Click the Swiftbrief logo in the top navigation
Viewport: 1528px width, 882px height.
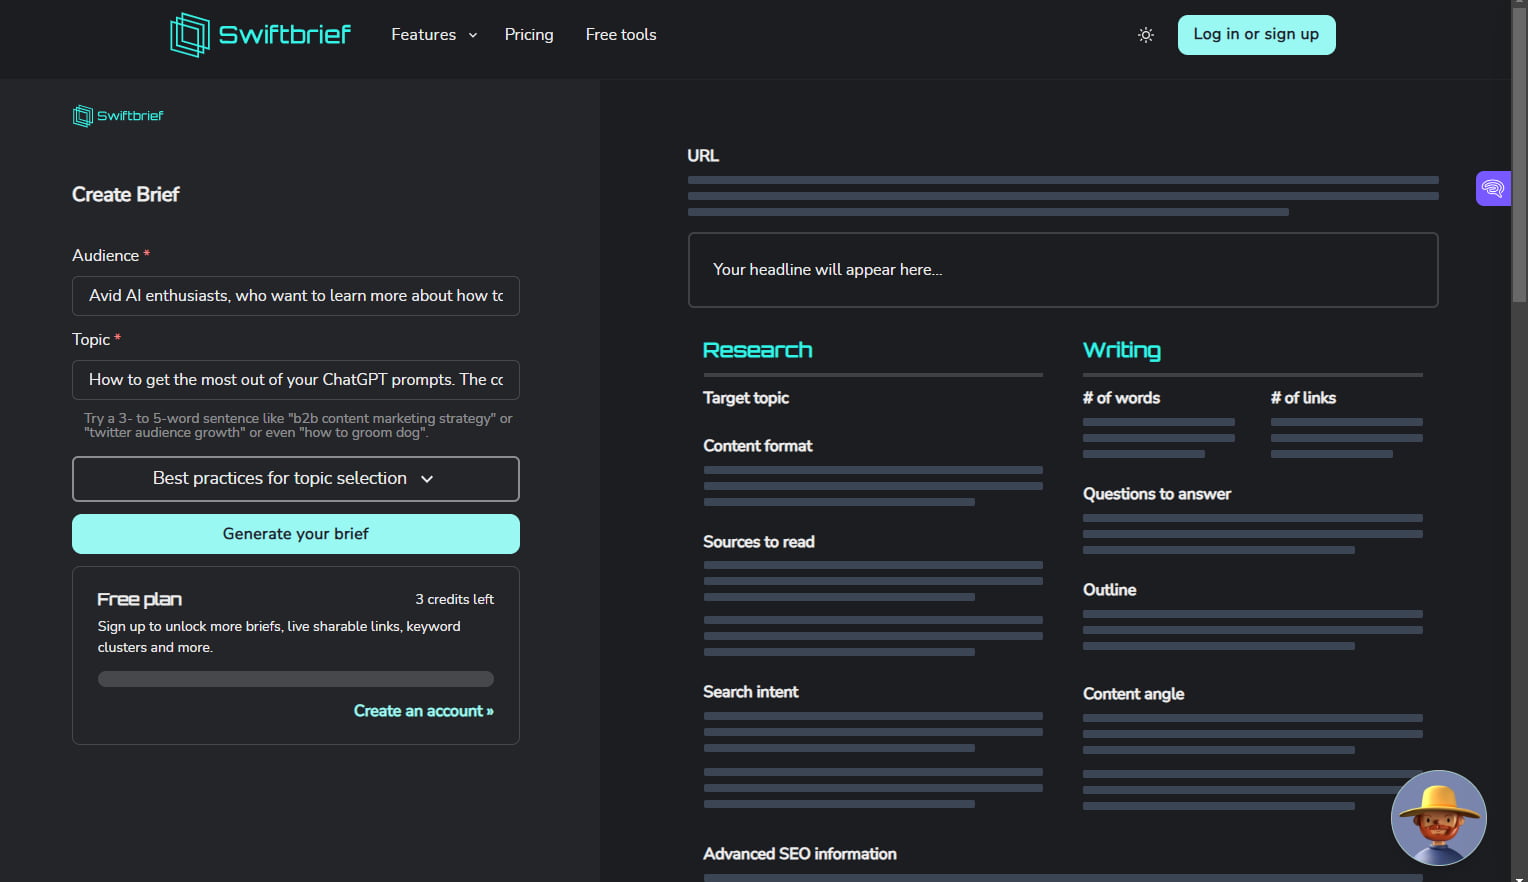pos(259,34)
